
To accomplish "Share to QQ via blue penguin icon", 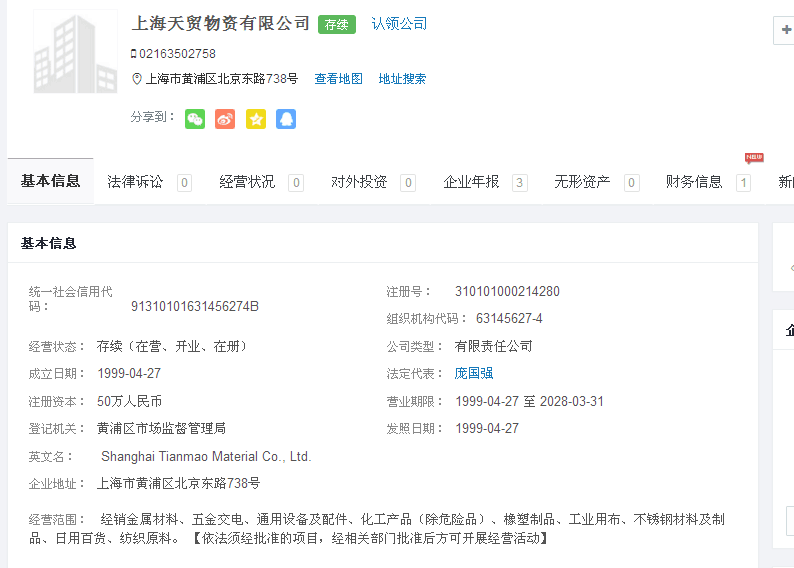I will [x=286, y=119].
